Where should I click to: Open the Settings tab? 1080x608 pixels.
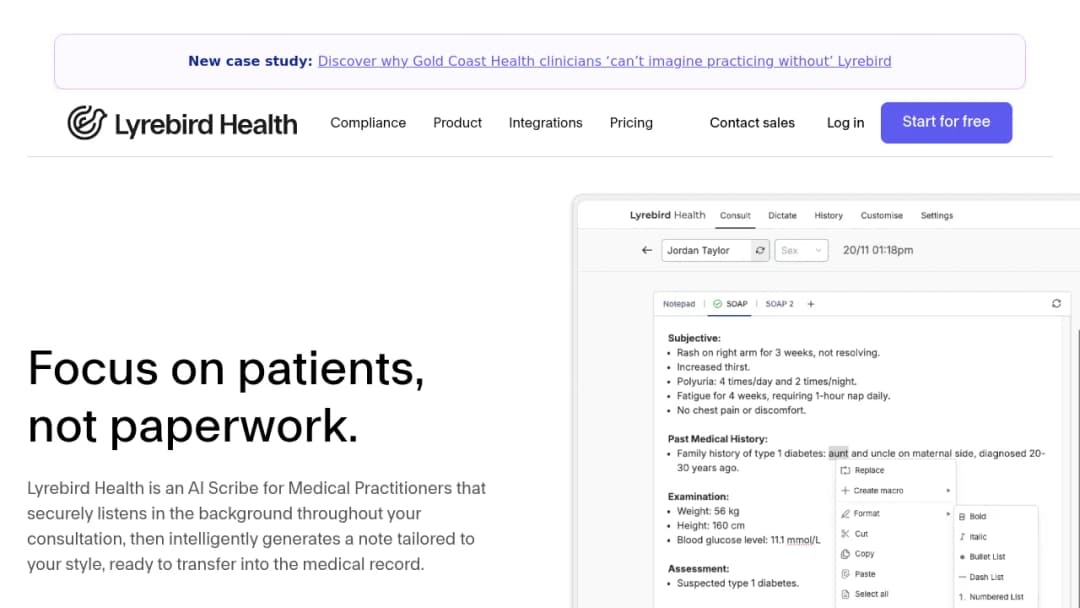pyautogui.click(x=937, y=216)
